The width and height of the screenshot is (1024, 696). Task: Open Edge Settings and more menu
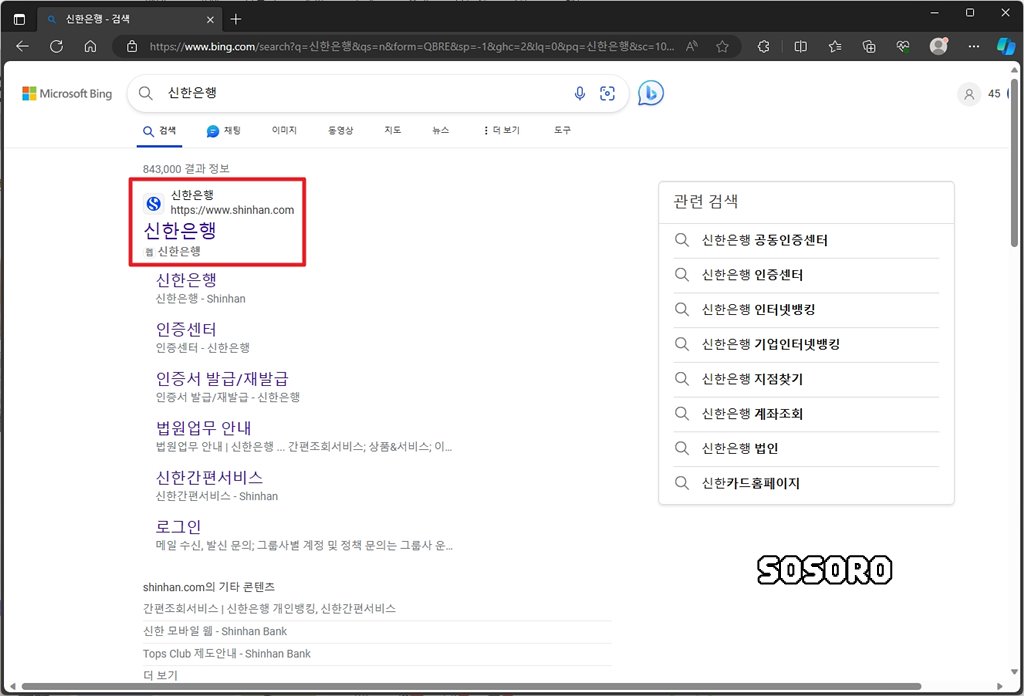coord(973,46)
